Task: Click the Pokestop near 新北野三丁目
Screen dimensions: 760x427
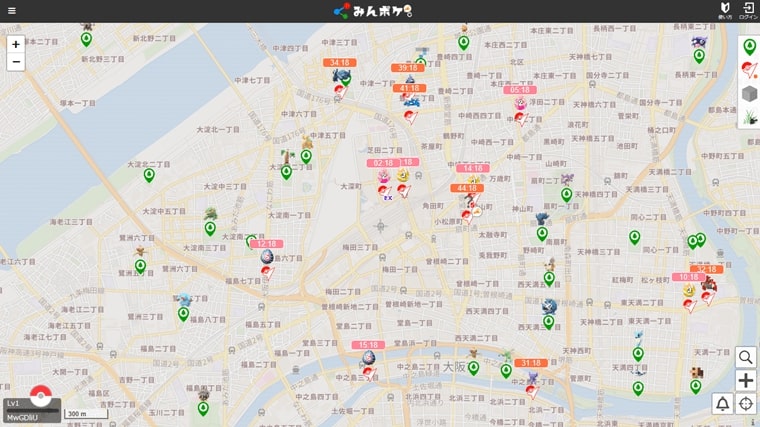Action: (86, 39)
